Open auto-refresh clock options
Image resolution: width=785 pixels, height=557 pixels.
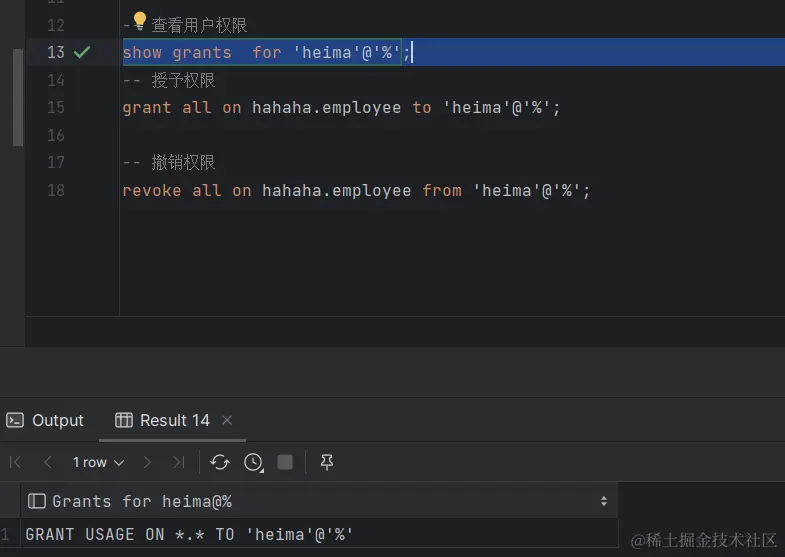[253, 462]
